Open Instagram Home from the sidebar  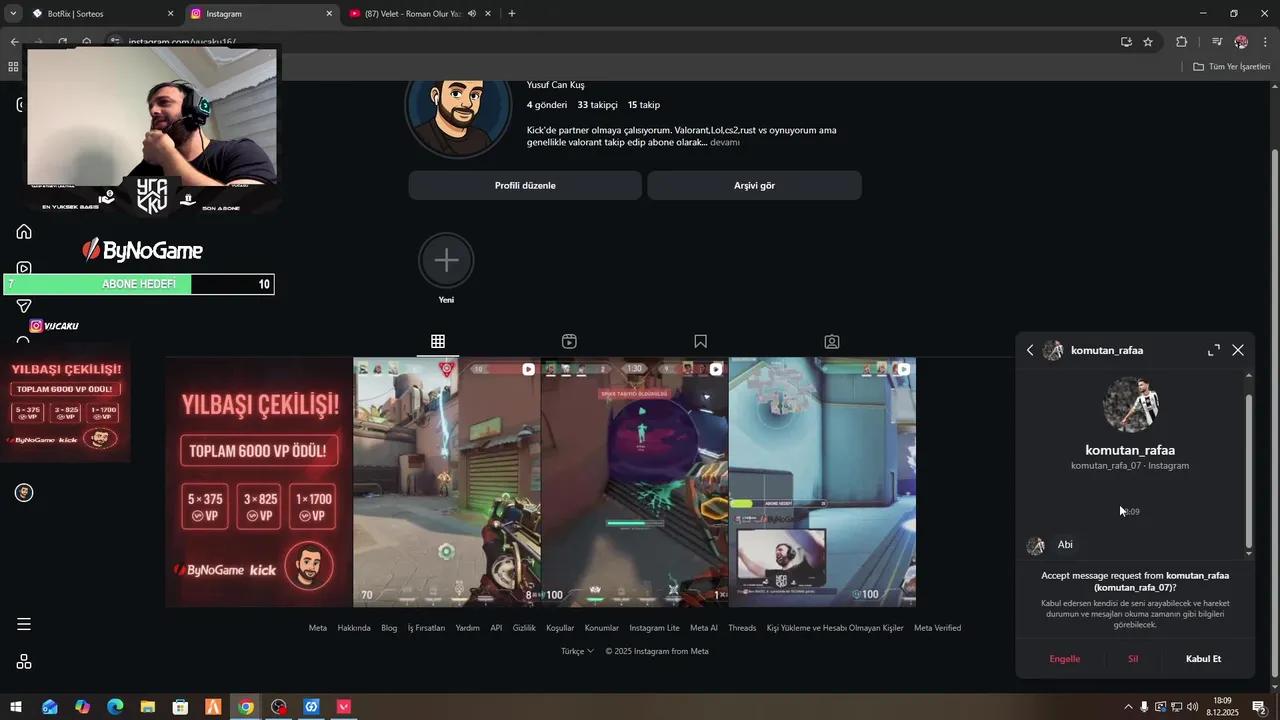click(x=24, y=232)
